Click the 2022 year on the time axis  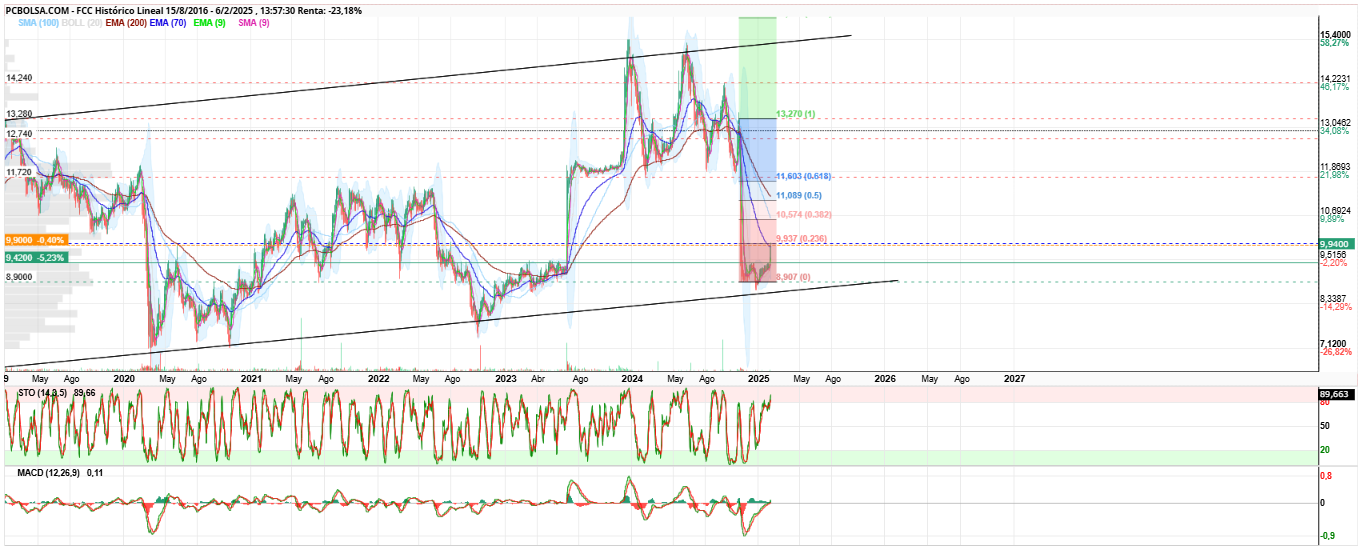click(378, 379)
